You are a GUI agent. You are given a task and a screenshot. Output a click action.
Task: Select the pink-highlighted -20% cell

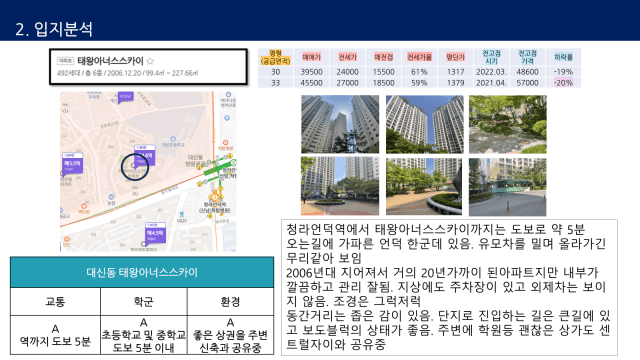click(x=563, y=83)
